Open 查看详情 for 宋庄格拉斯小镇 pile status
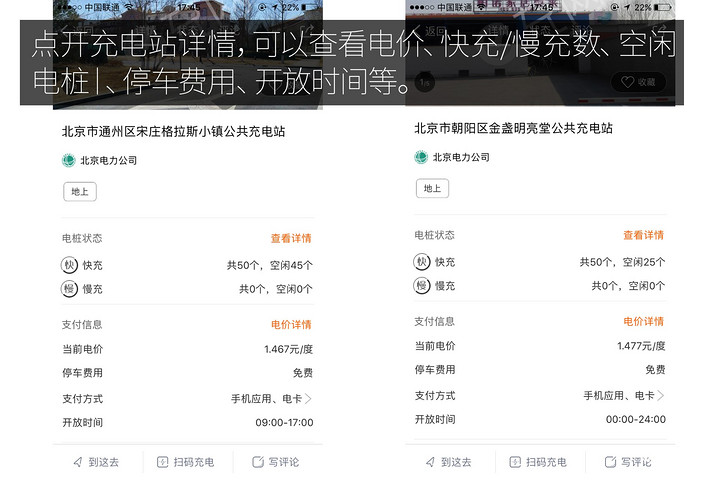Viewport: 720px width, 480px height. coord(291,238)
